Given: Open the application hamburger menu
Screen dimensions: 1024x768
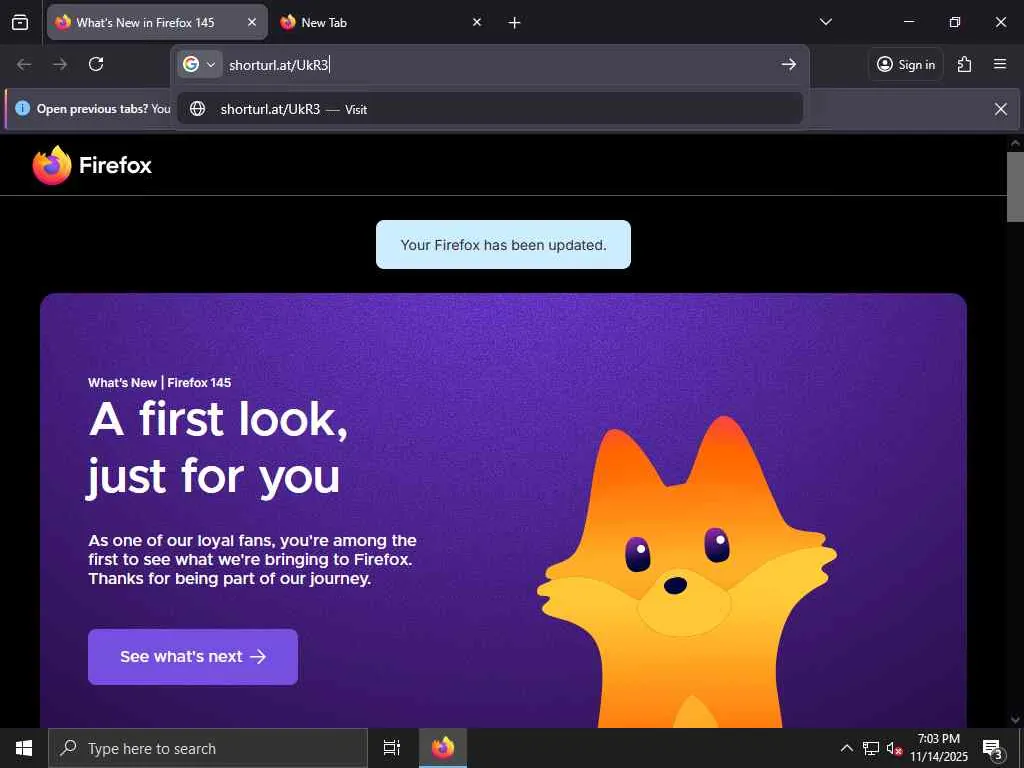Looking at the screenshot, I should (x=999, y=64).
